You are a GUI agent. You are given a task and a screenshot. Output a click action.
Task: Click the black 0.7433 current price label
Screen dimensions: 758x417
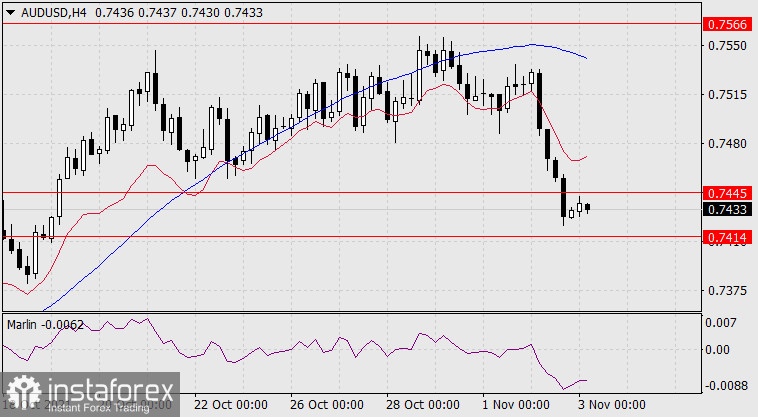[x=725, y=209]
